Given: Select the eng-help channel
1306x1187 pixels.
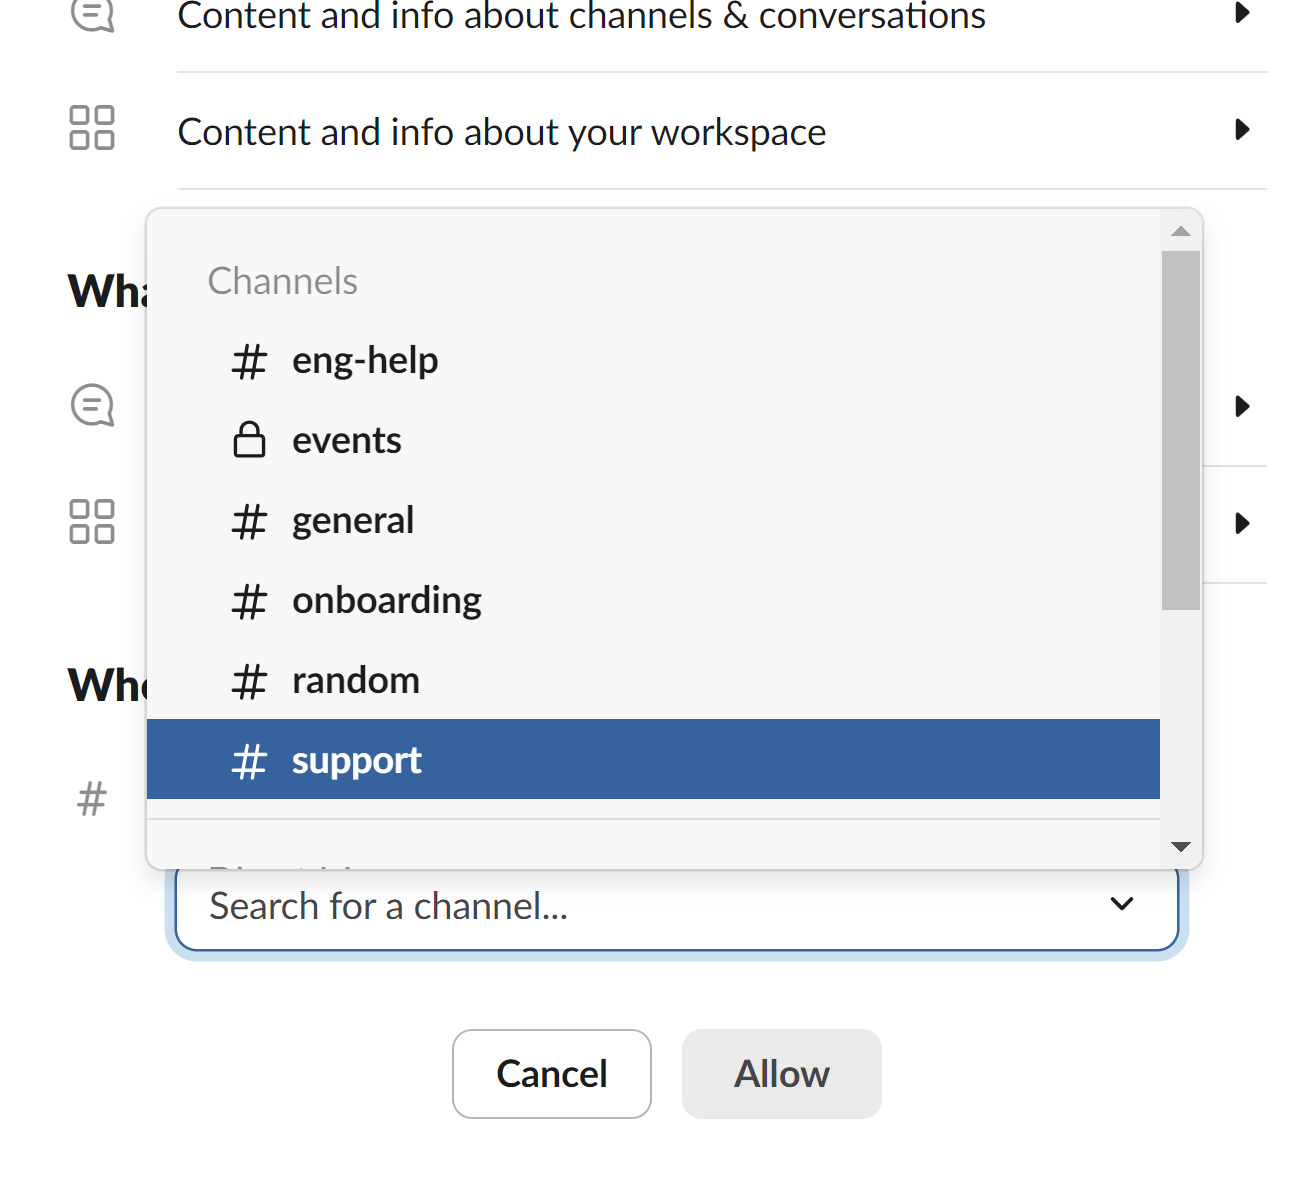Looking at the screenshot, I should [x=653, y=360].
